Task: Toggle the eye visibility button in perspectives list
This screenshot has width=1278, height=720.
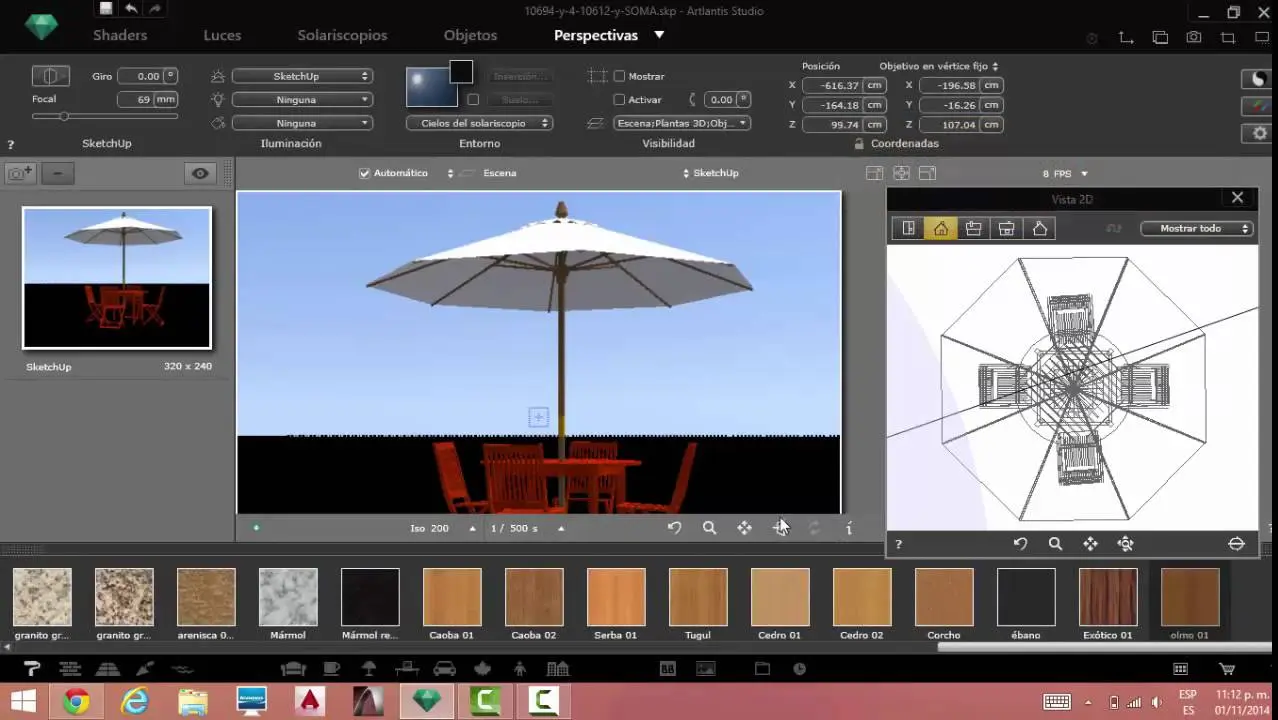Action: [200, 173]
